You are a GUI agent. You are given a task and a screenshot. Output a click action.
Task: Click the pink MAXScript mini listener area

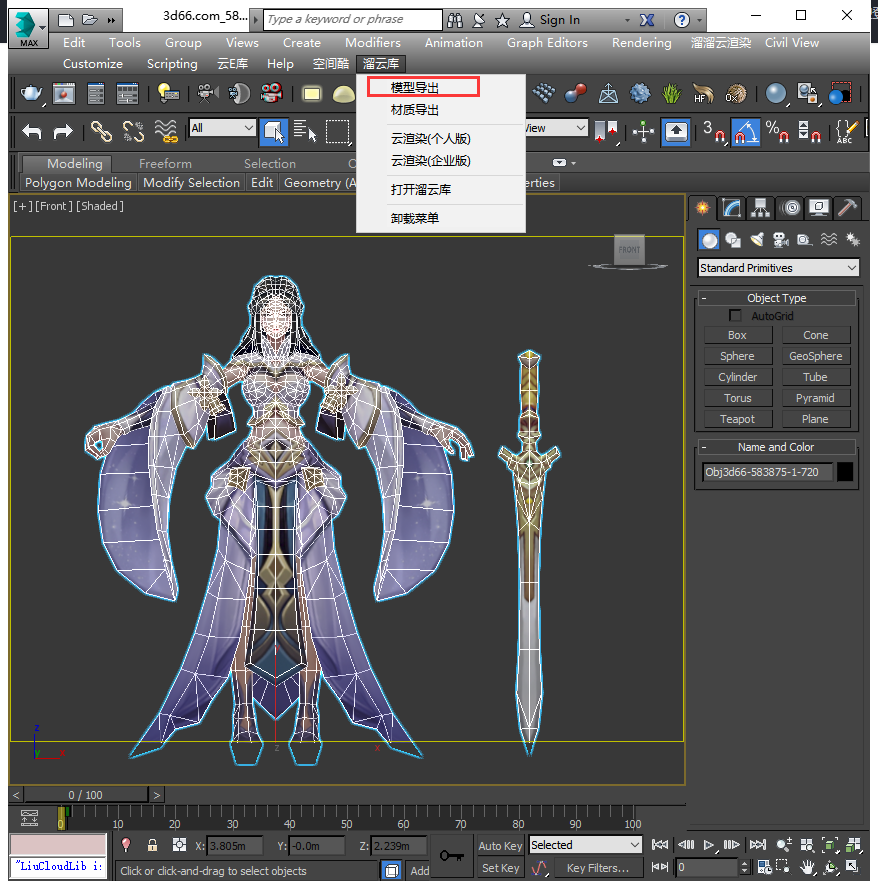[58, 844]
